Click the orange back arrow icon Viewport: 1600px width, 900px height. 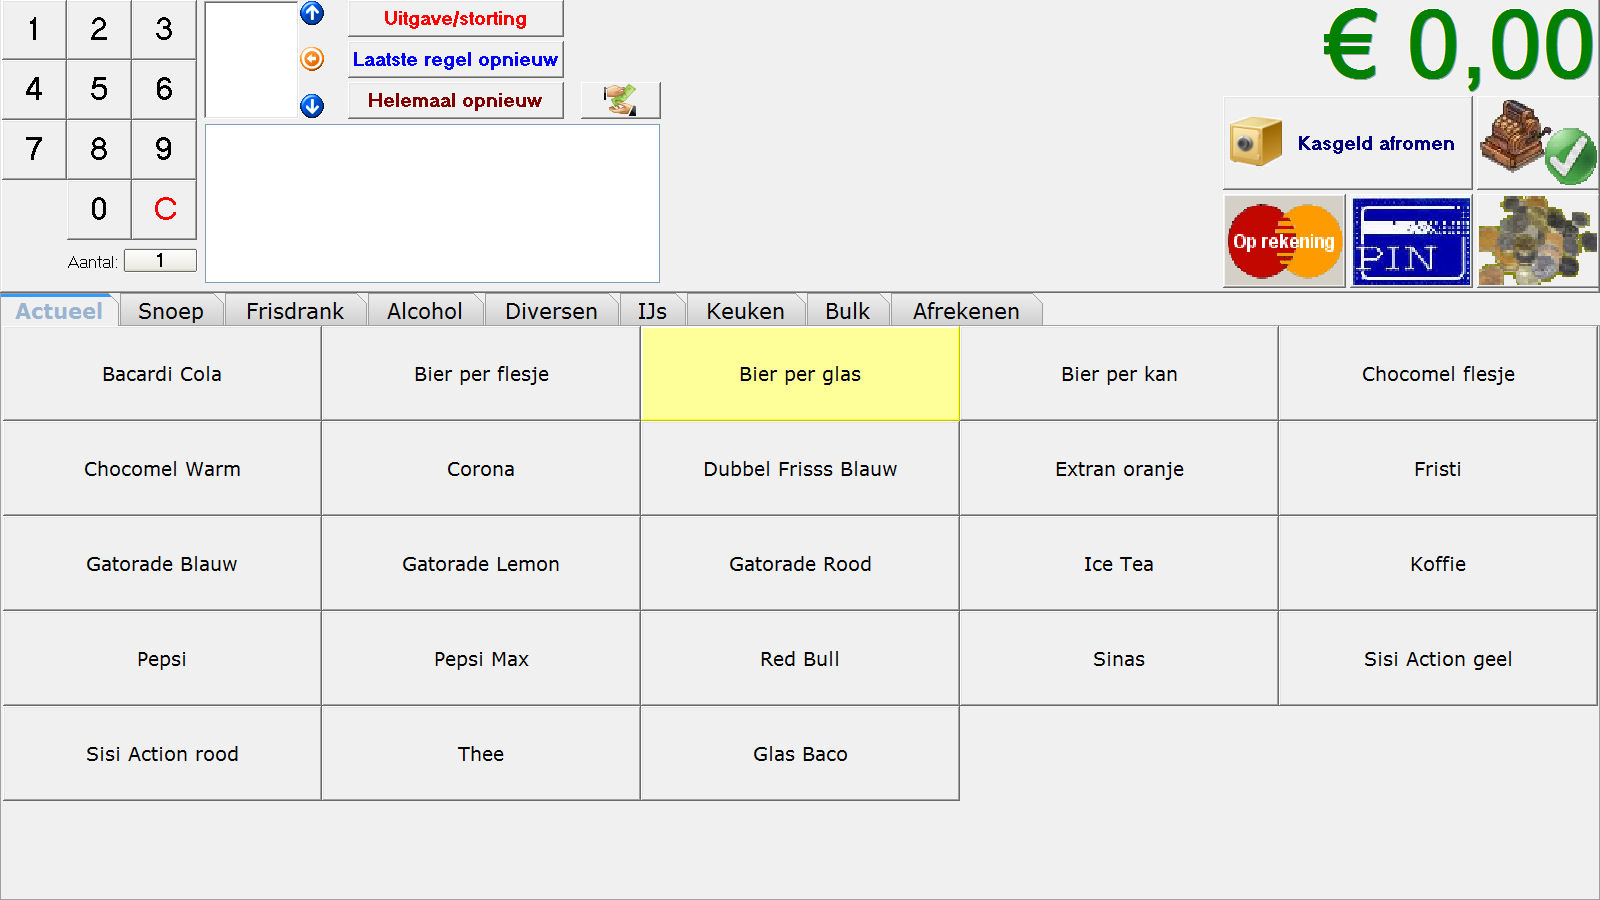coord(312,59)
